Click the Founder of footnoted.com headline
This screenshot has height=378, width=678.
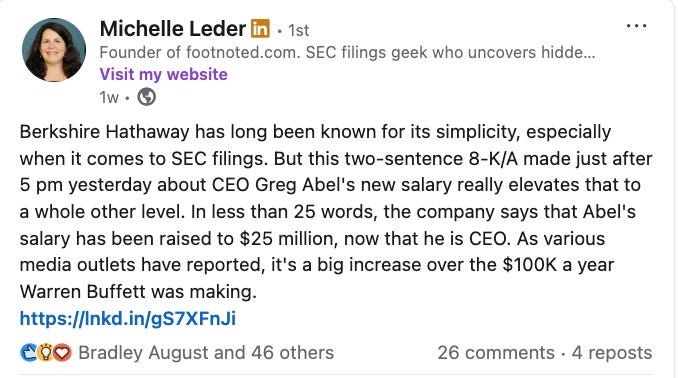(x=347, y=52)
